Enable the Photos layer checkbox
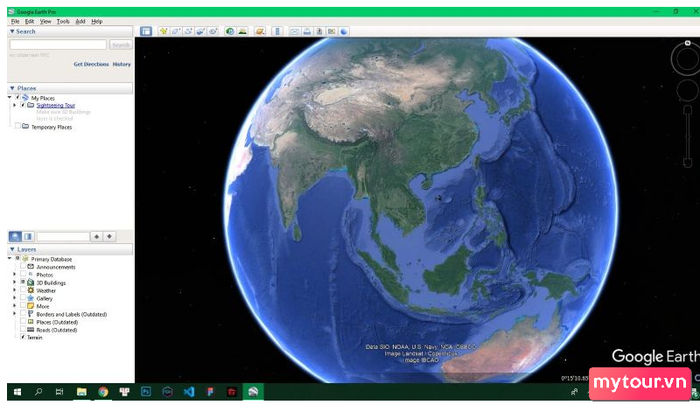700x411 pixels. [23, 274]
